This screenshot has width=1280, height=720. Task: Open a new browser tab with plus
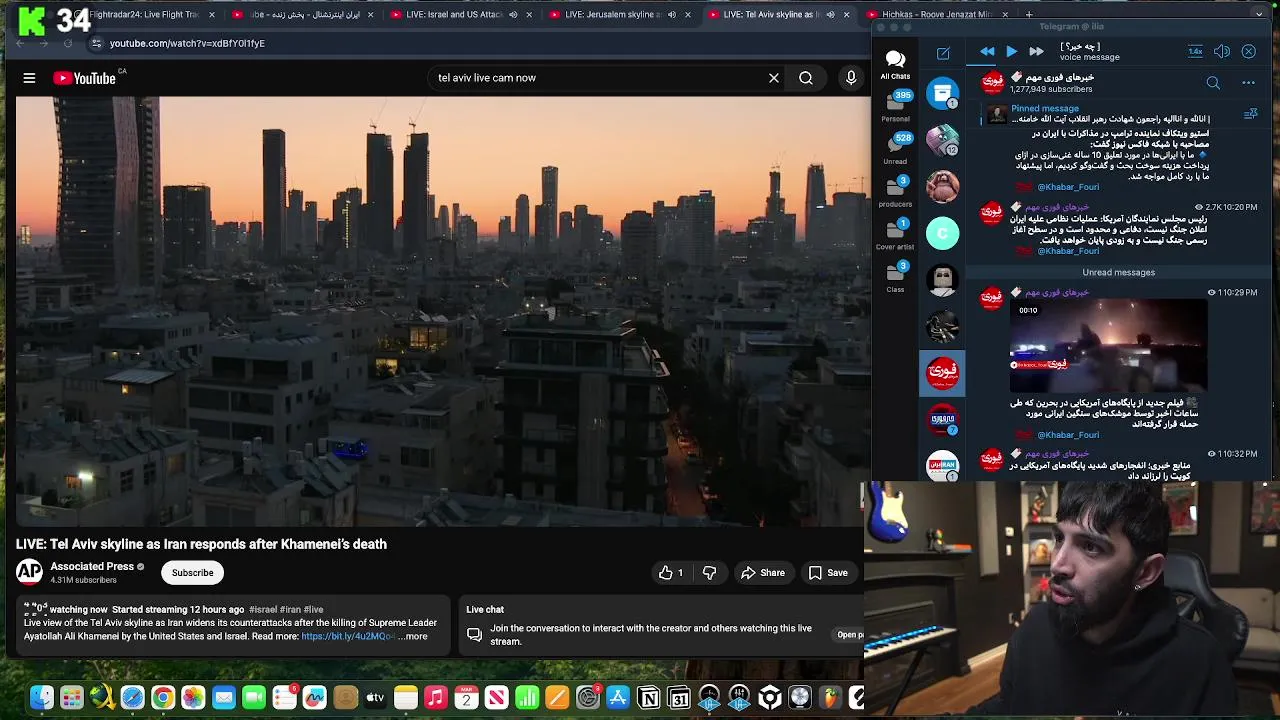pos(1029,15)
